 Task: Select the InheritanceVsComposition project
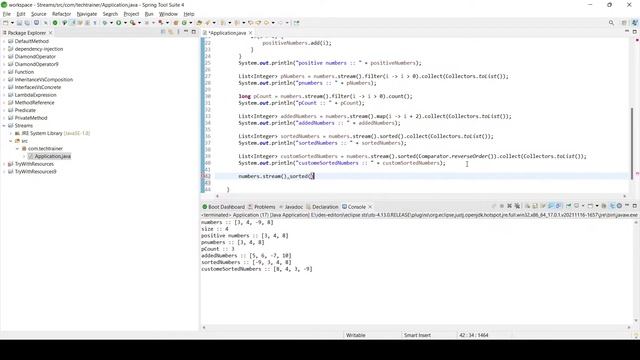[44, 80]
